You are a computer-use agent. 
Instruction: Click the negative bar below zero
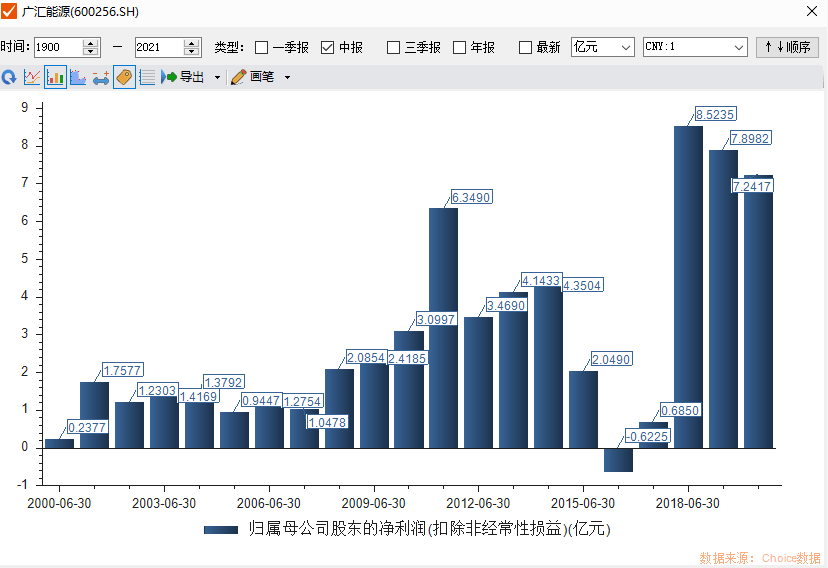point(618,460)
